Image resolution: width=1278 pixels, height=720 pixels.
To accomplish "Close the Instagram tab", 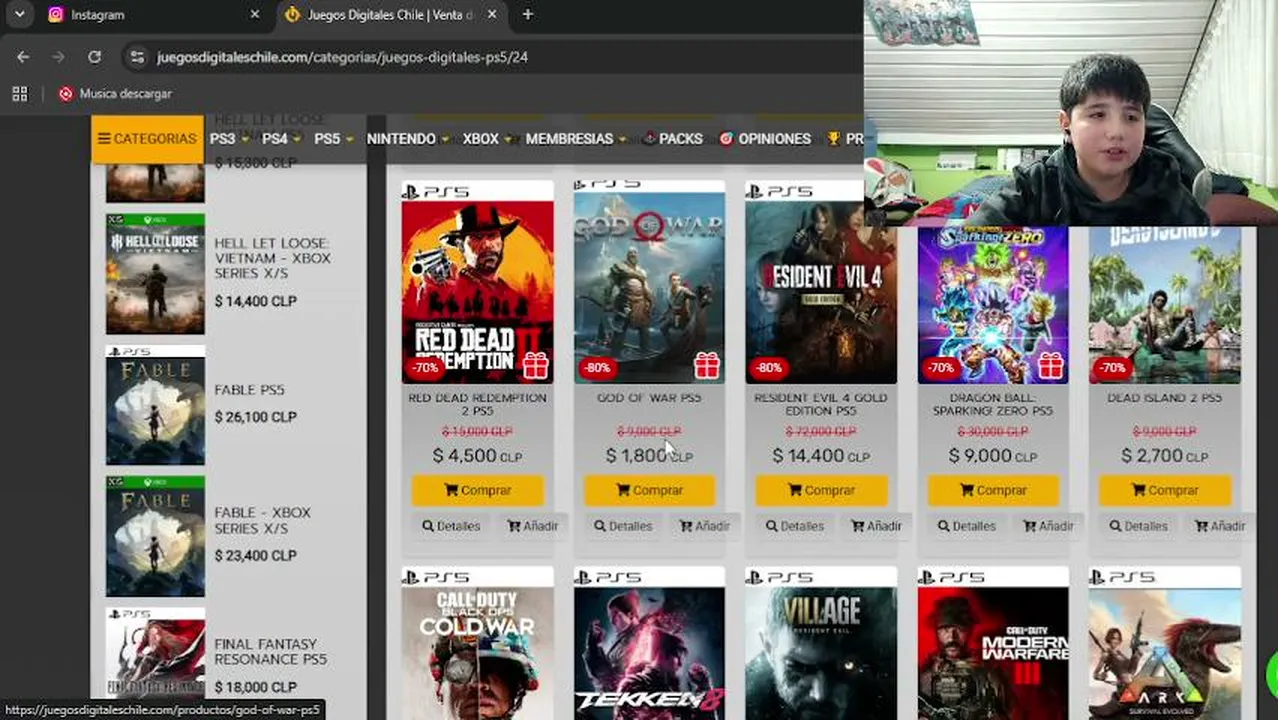I will (254, 15).
